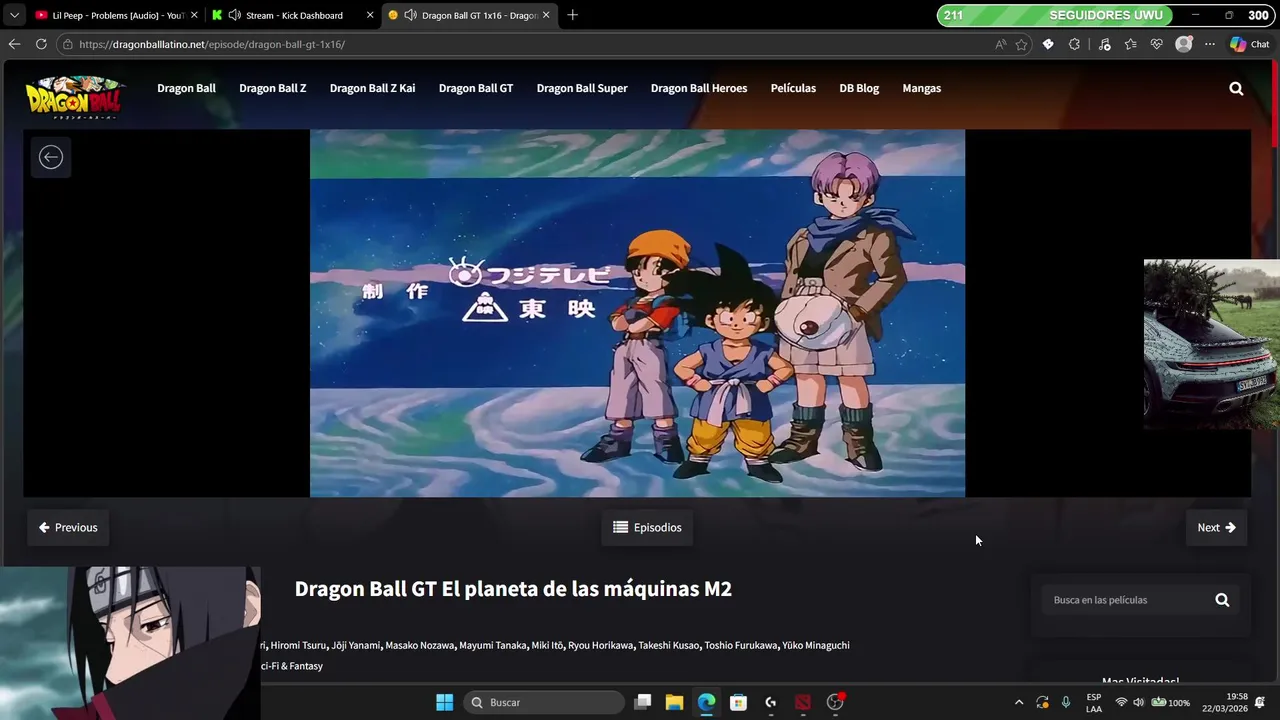Viewport: 1280px width, 720px height.
Task: Click the 'Busca en las películas' search field
Action: click(1125, 600)
